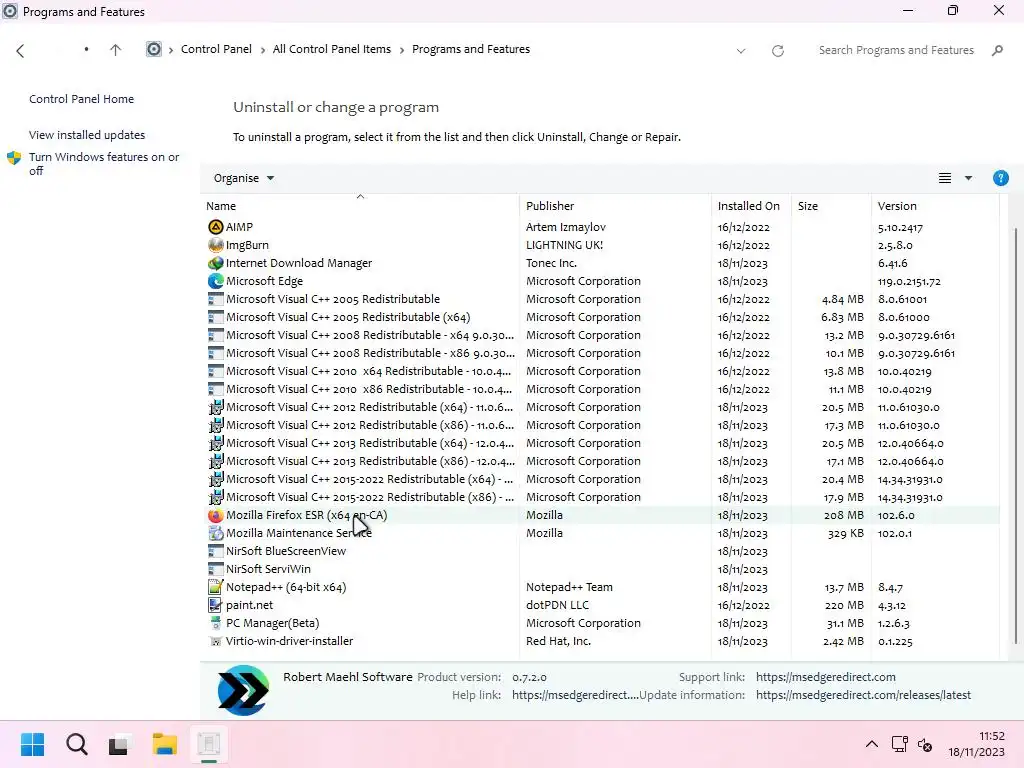The height and width of the screenshot is (768, 1024).
Task: Open Turn Windows features on or off
Action: [x=104, y=163]
